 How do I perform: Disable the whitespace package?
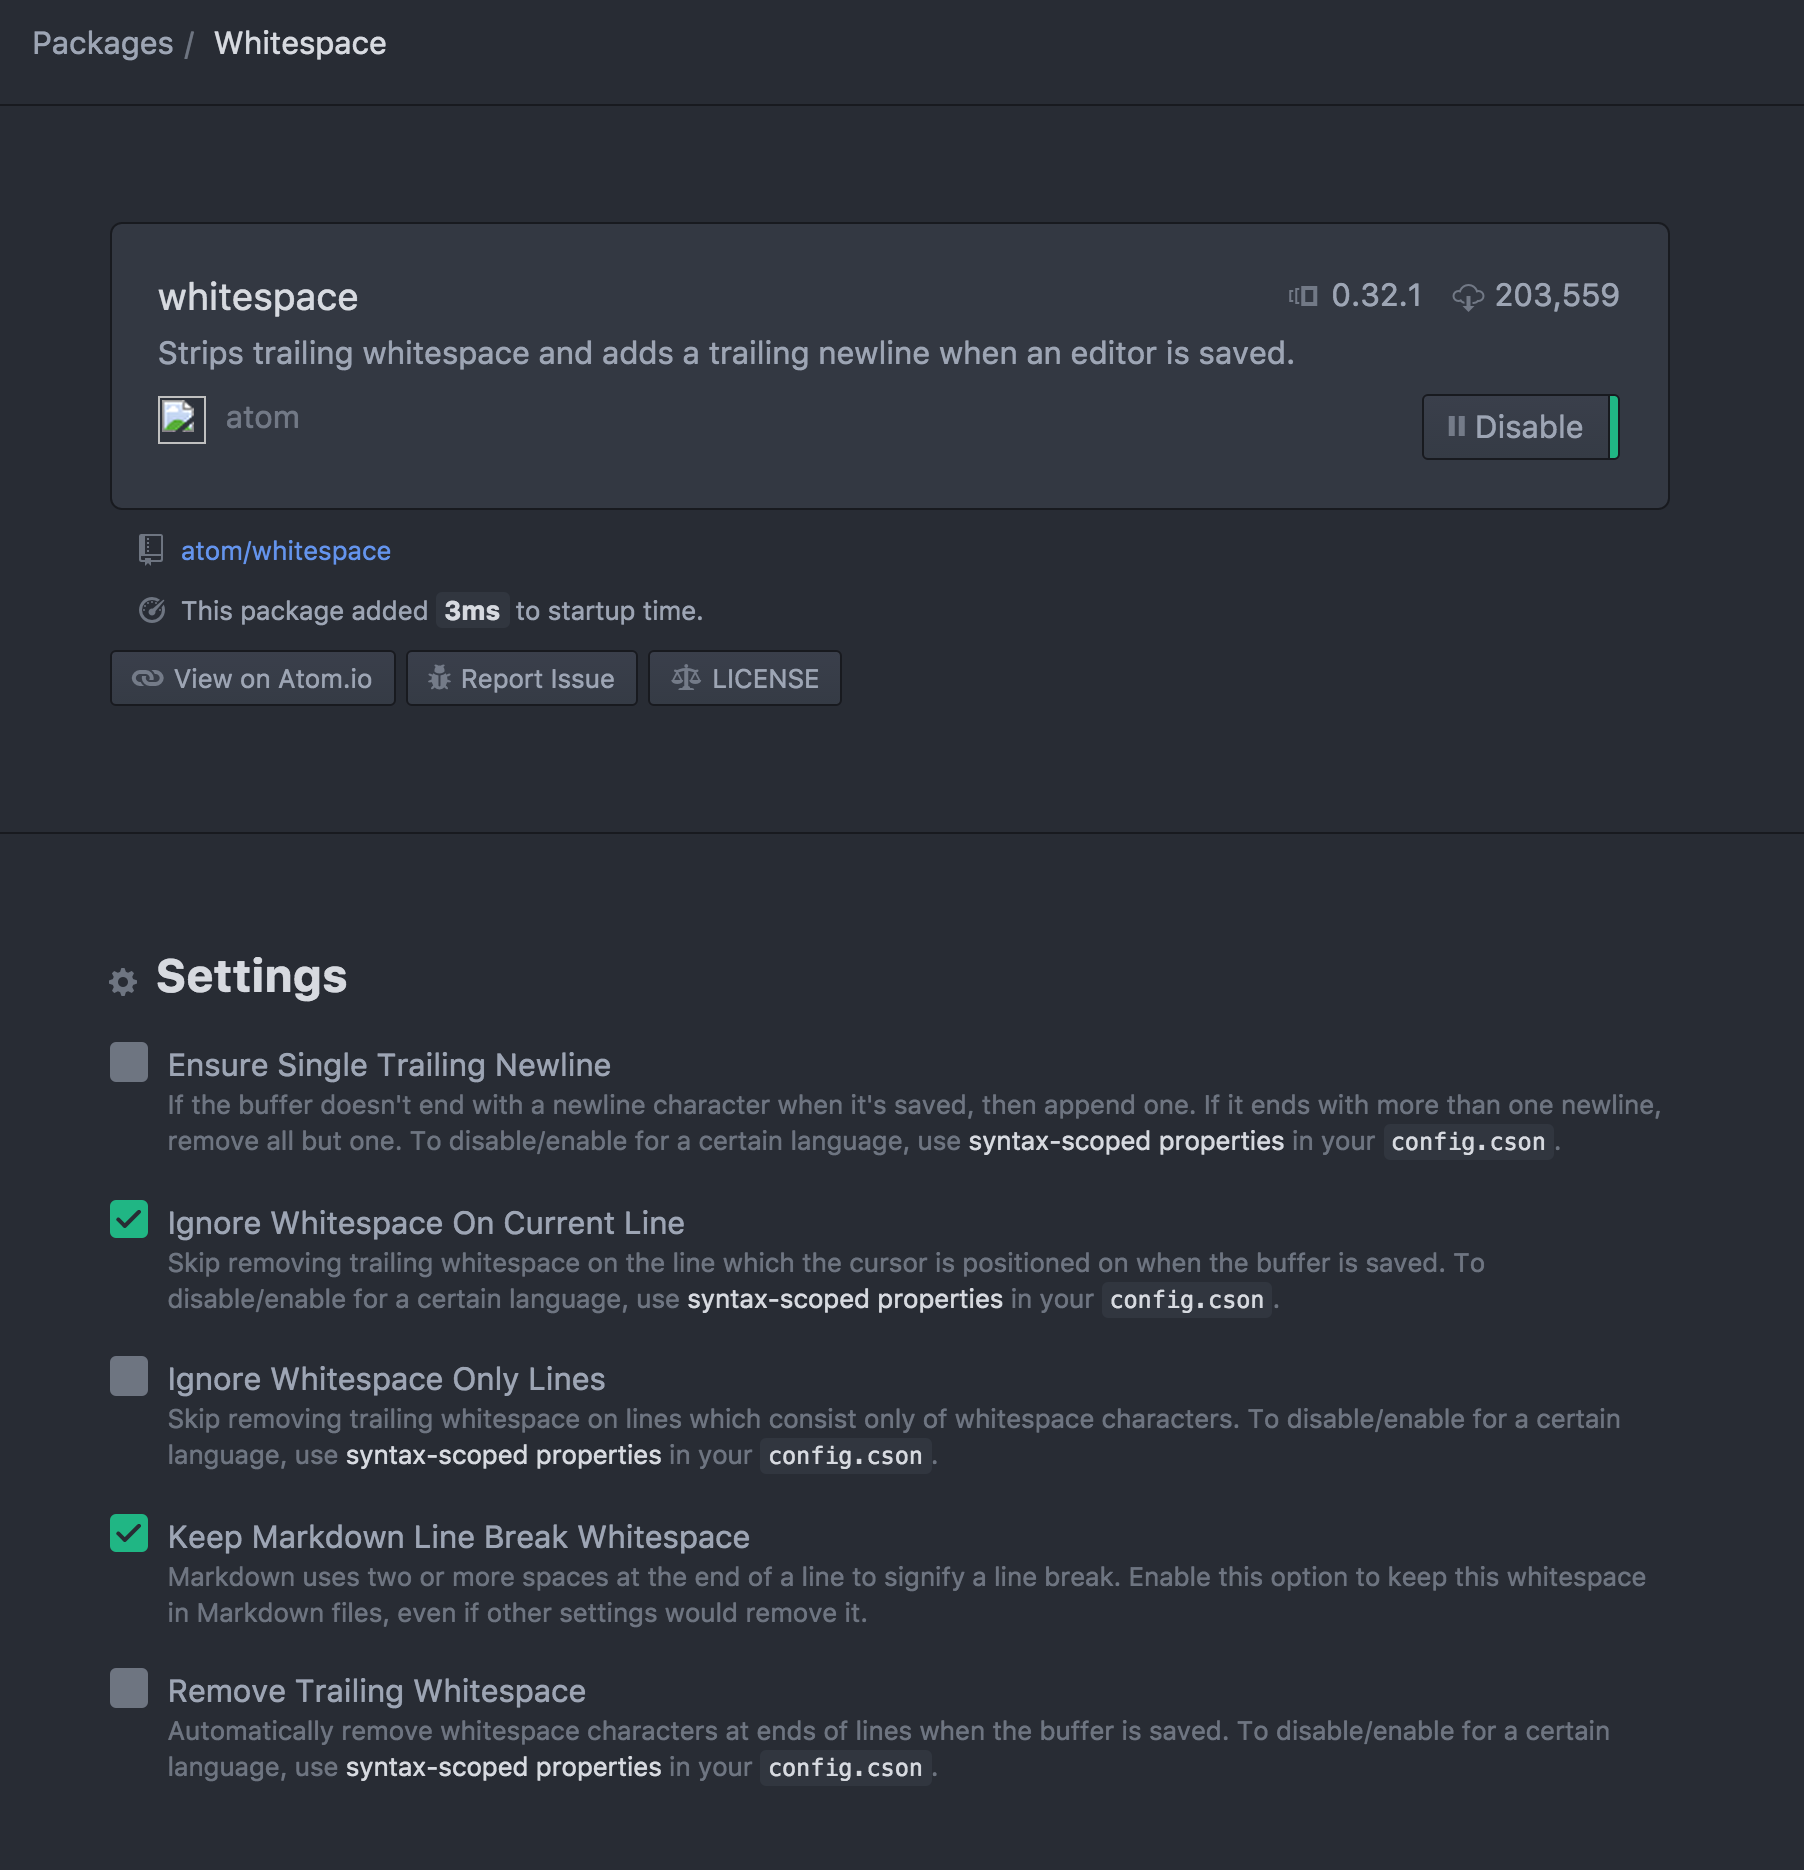tap(1520, 427)
